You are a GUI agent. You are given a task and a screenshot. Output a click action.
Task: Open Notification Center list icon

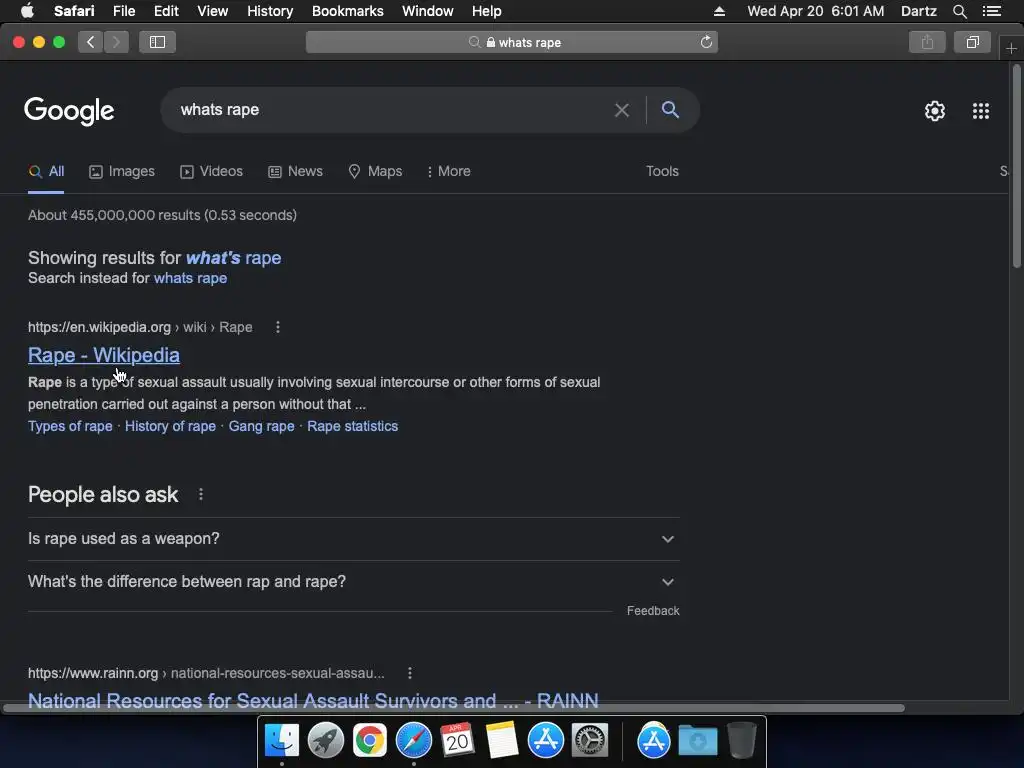coord(991,11)
